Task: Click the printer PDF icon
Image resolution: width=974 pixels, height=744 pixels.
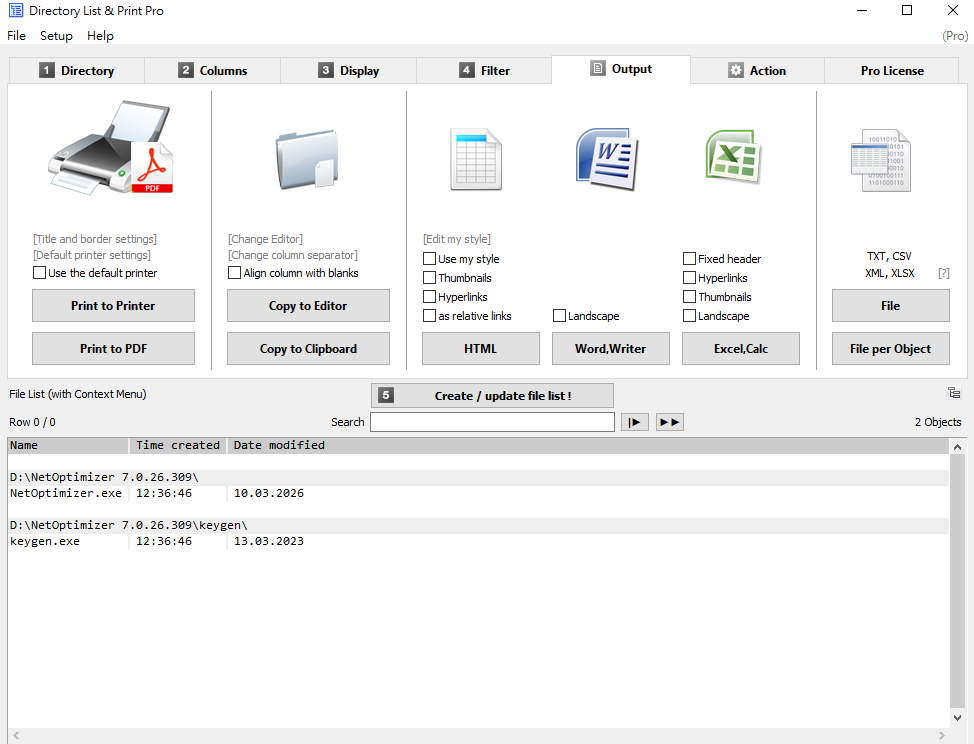Action: coord(112,150)
